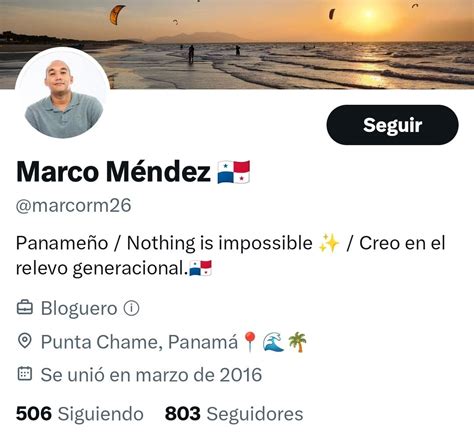
Task: Open the 506 Siguiendo following list
Action: pyautogui.click(x=80, y=414)
